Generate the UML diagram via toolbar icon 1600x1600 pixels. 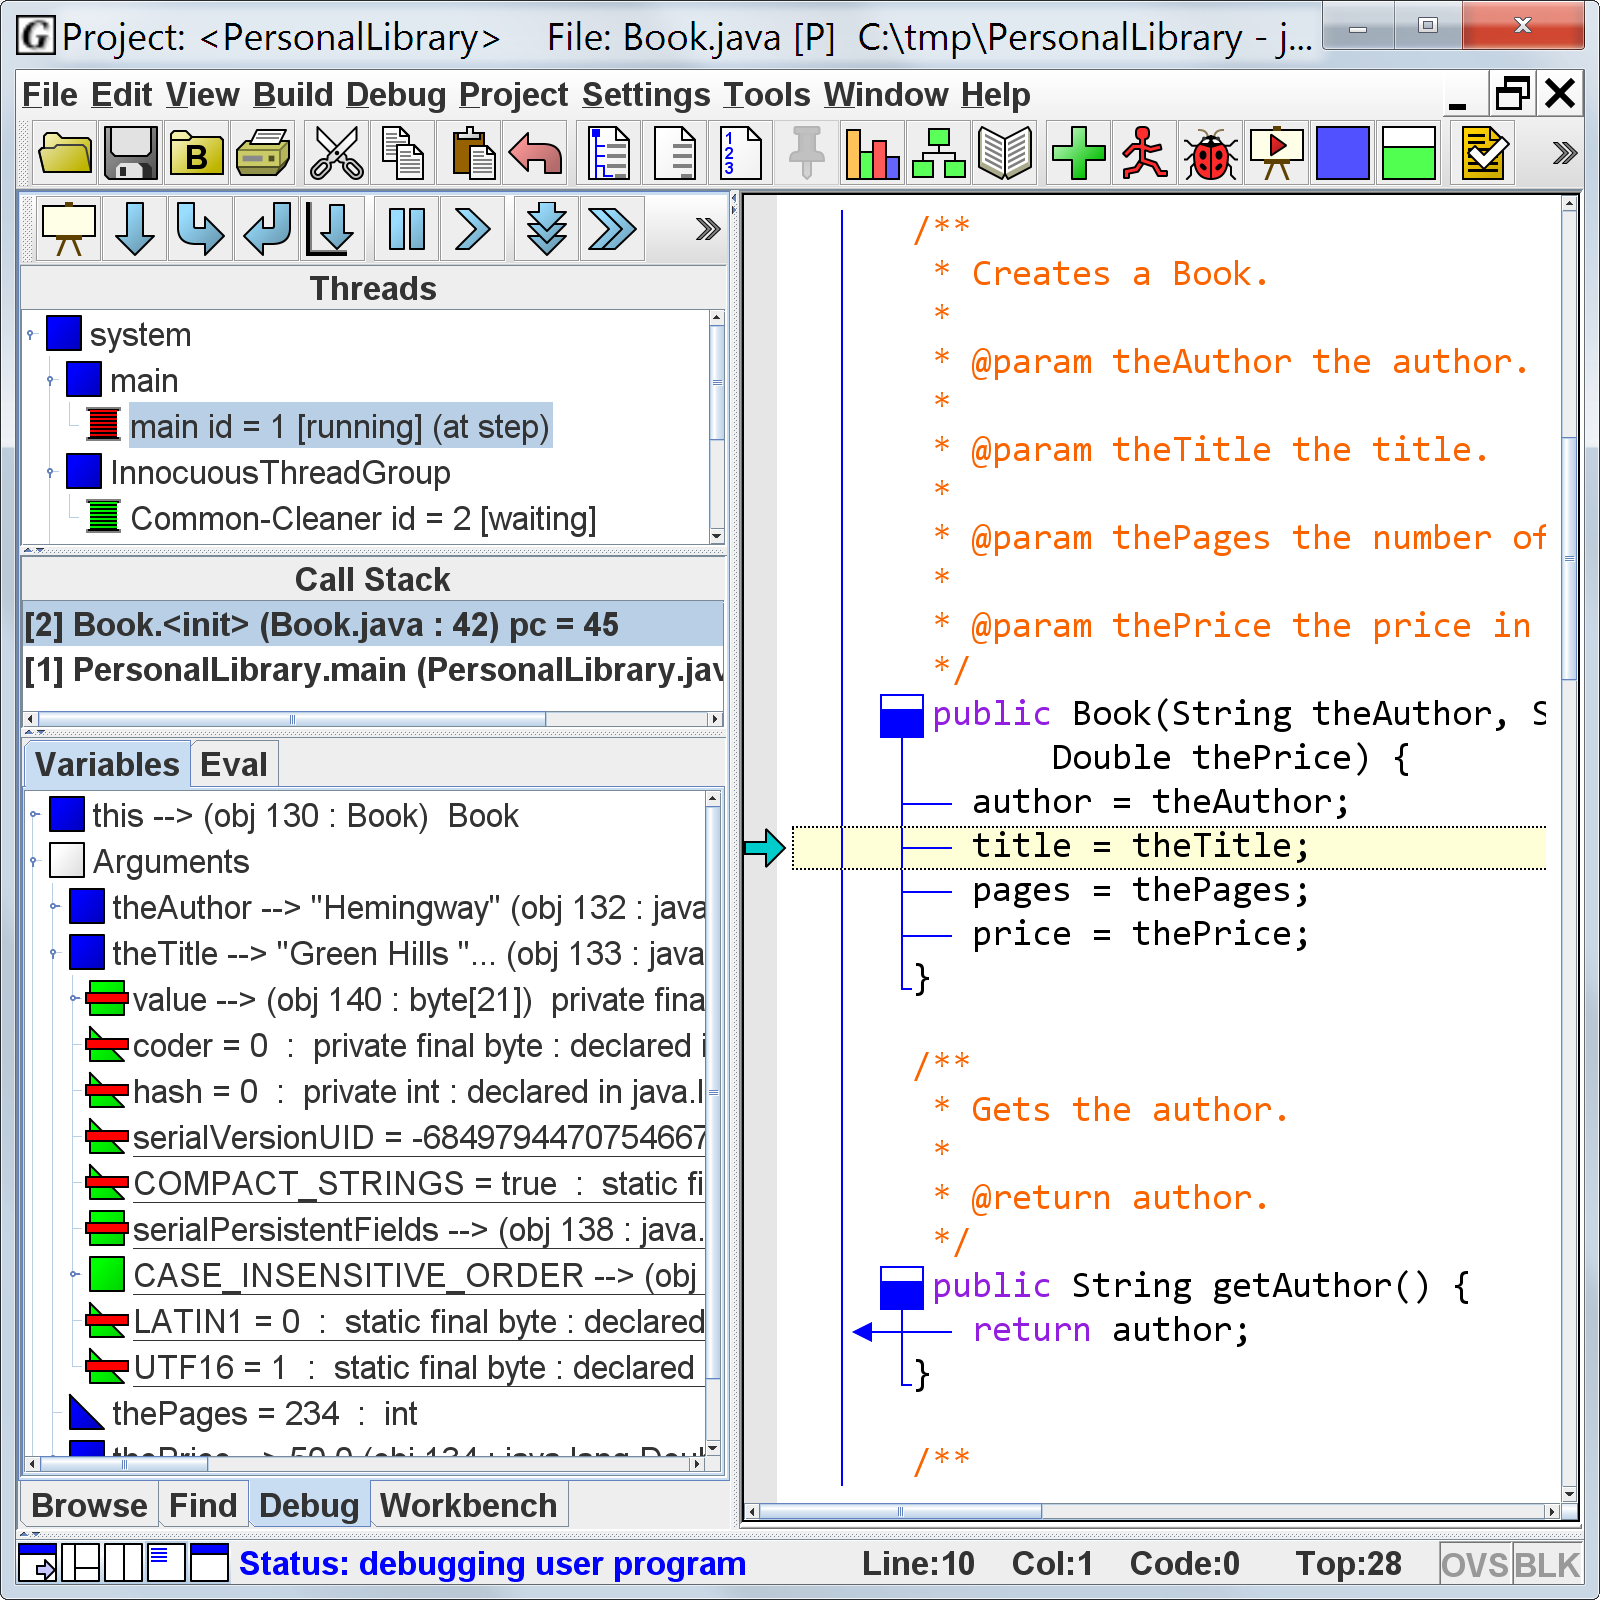[x=939, y=154]
